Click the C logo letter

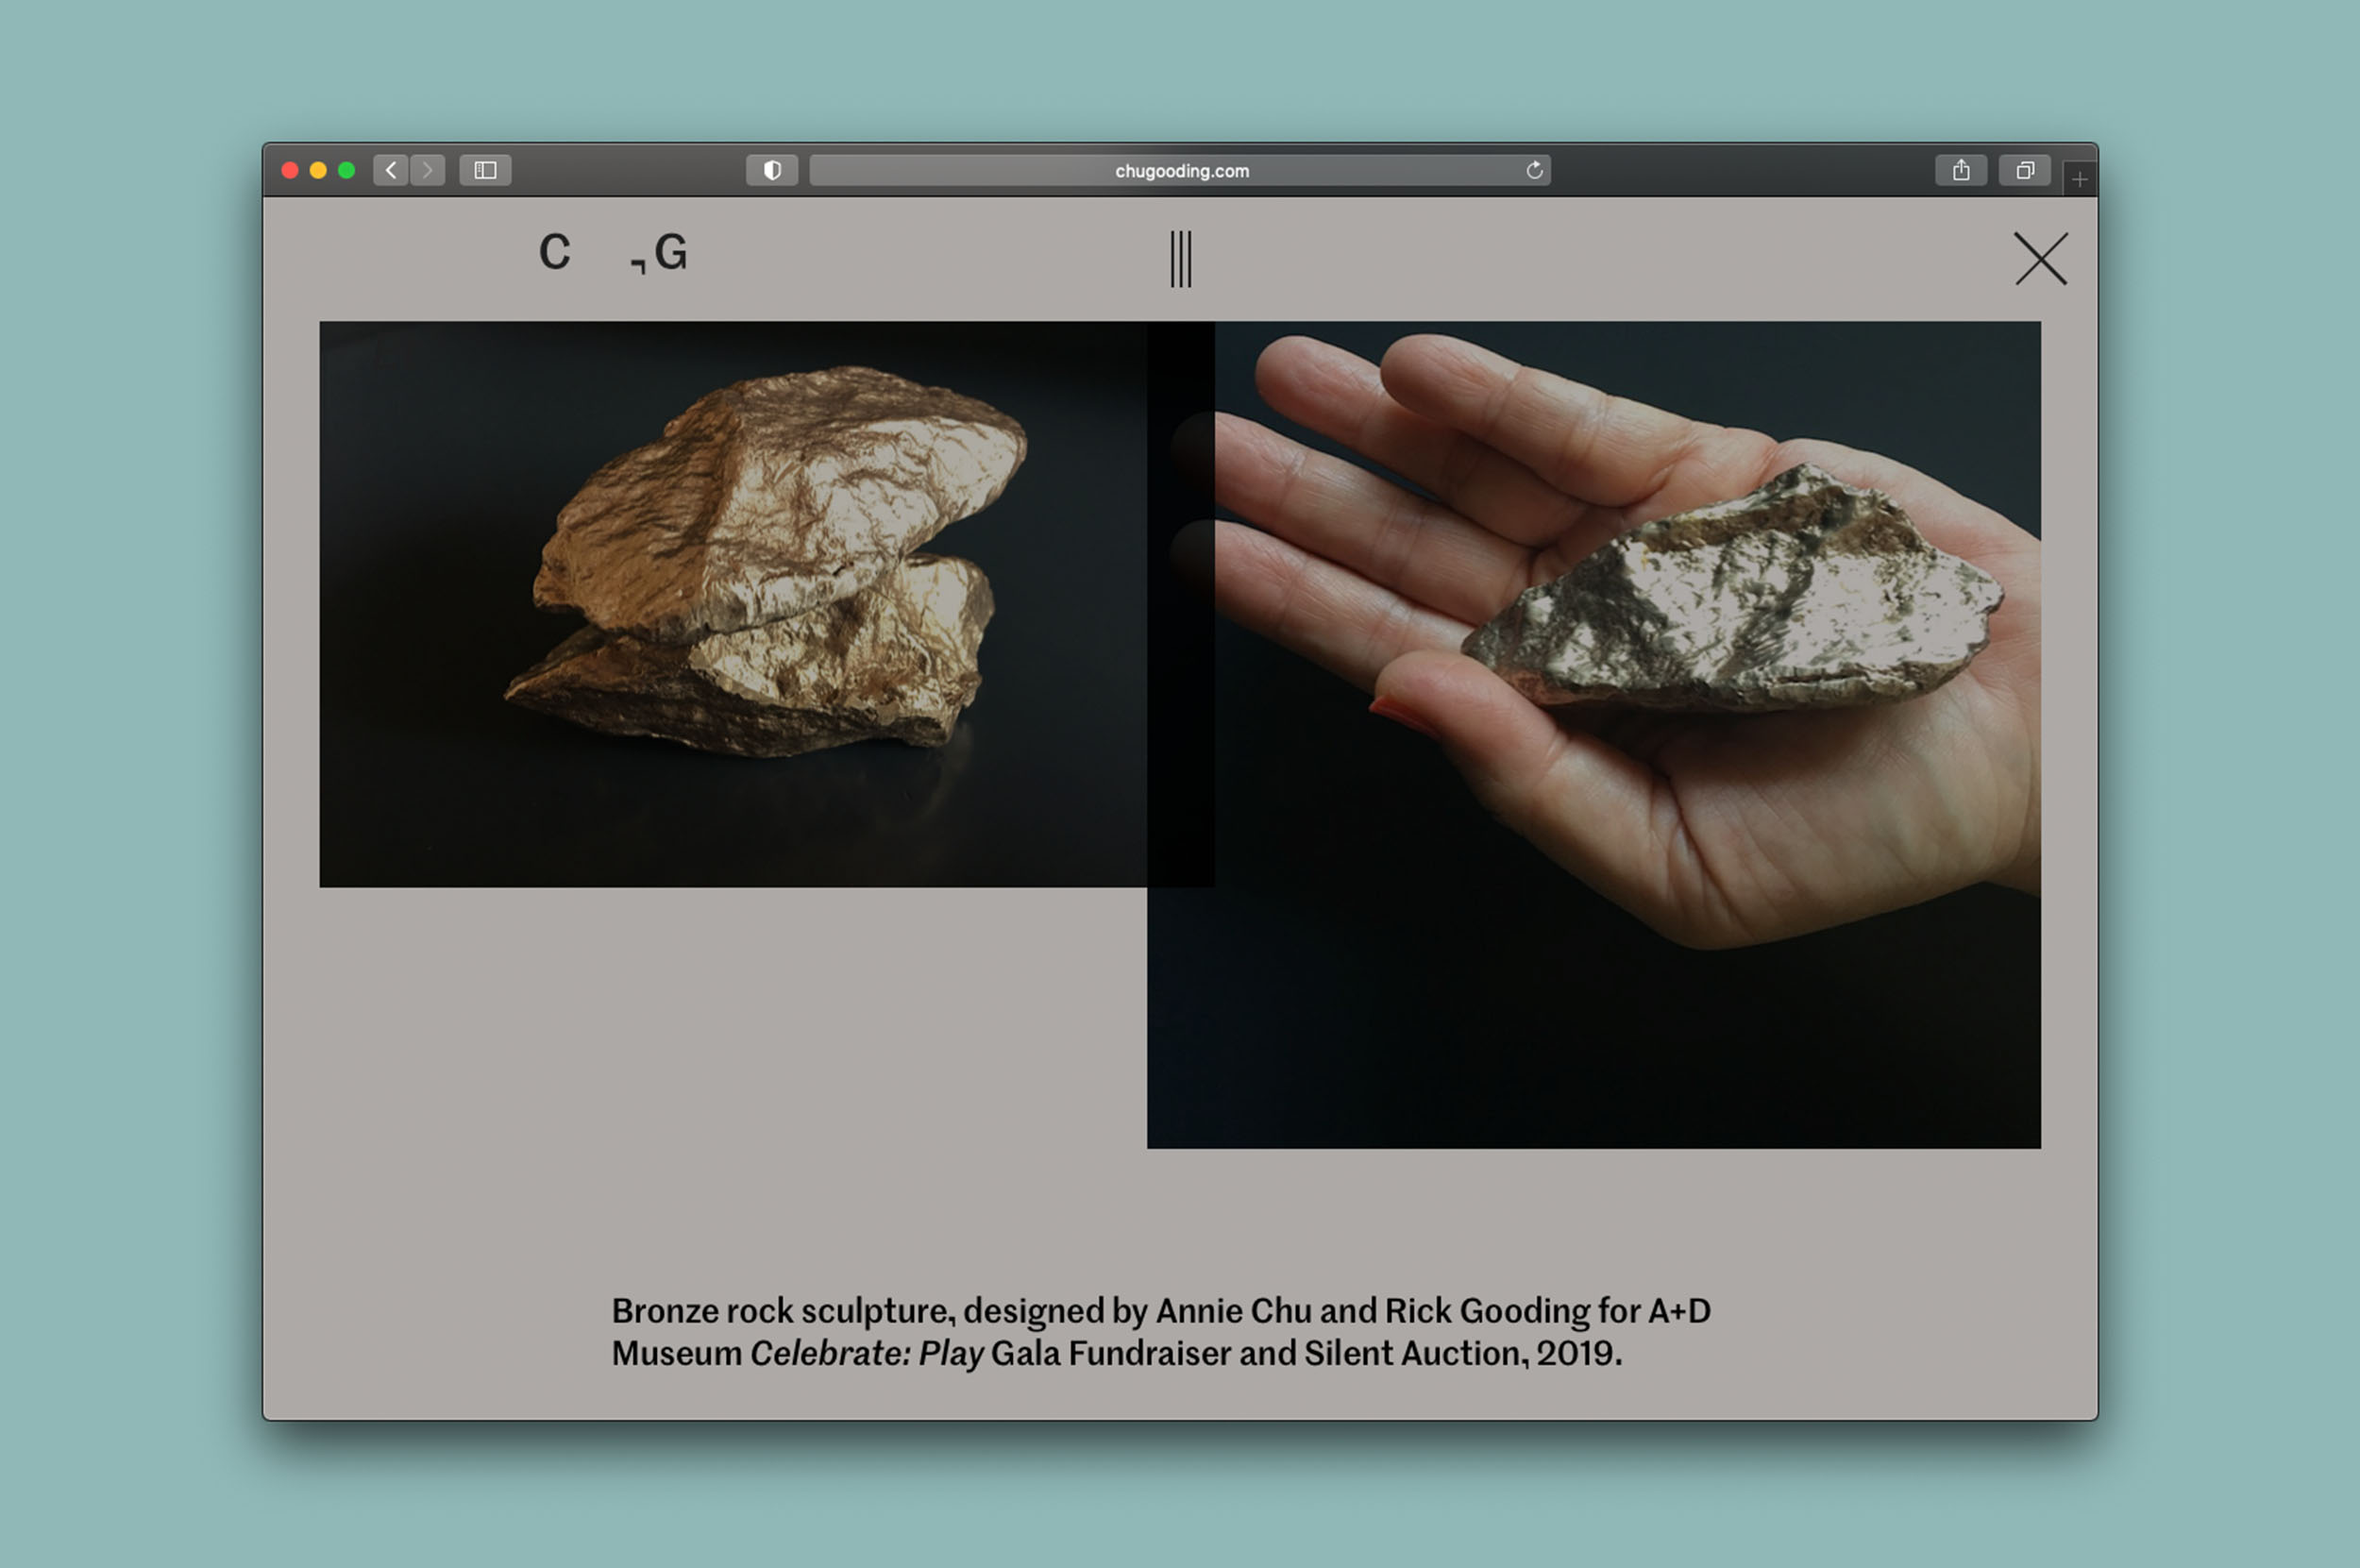554,252
